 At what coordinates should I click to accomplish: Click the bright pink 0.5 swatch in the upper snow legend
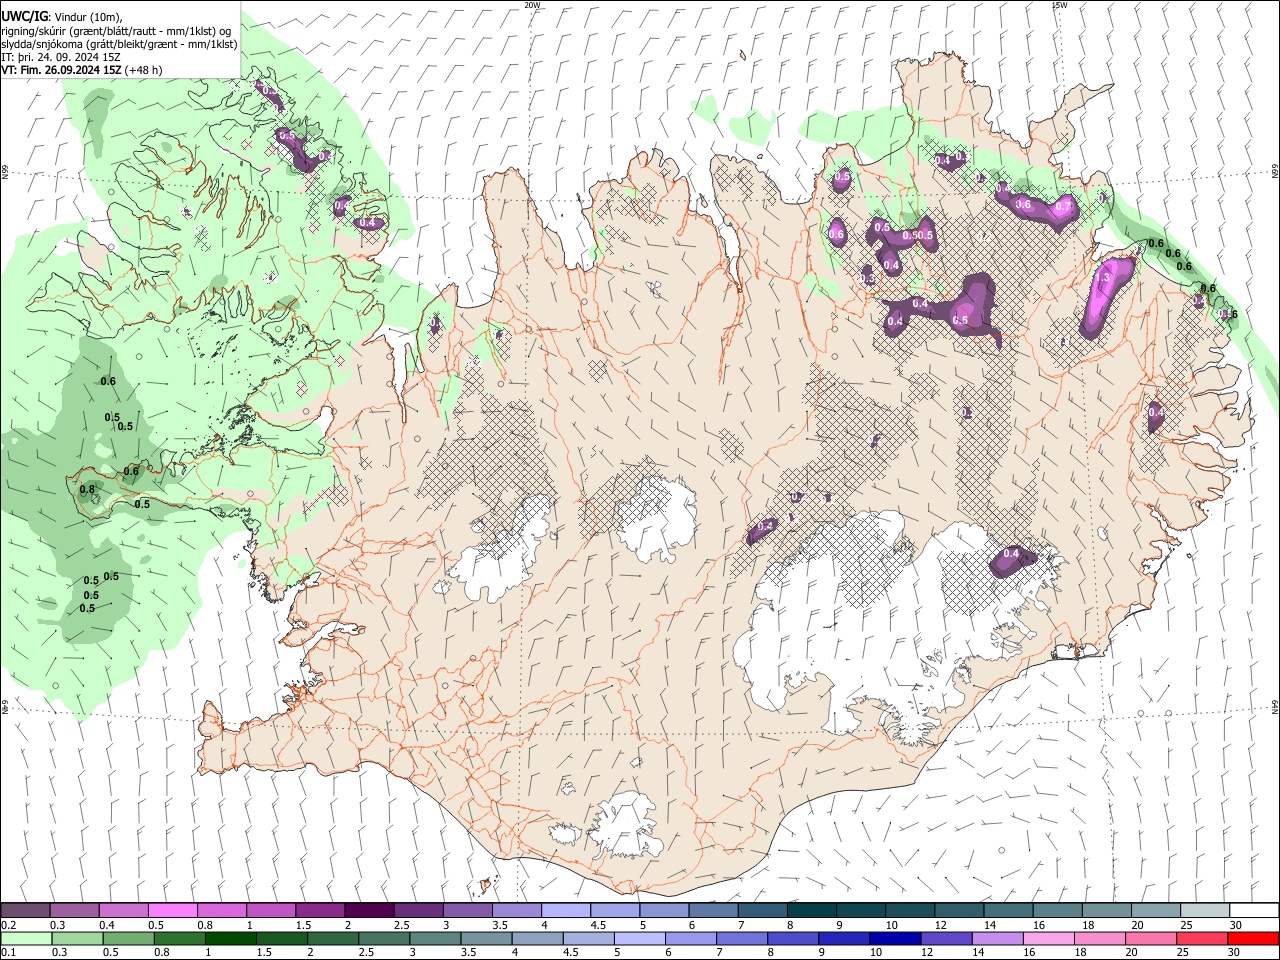[x=172, y=911]
